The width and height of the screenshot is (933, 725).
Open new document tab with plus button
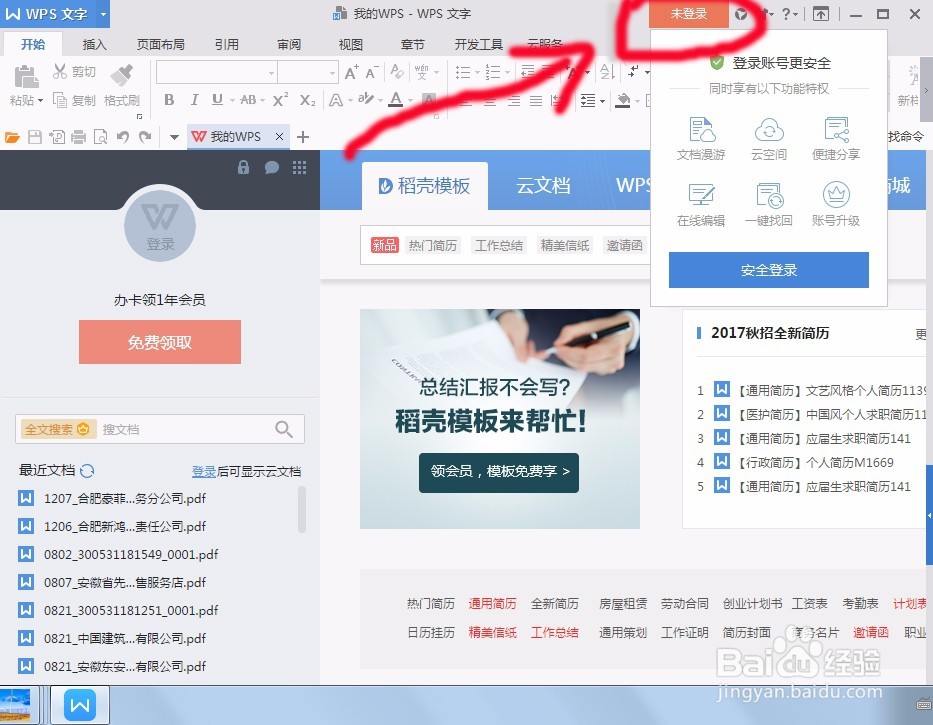(x=303, y=138)
